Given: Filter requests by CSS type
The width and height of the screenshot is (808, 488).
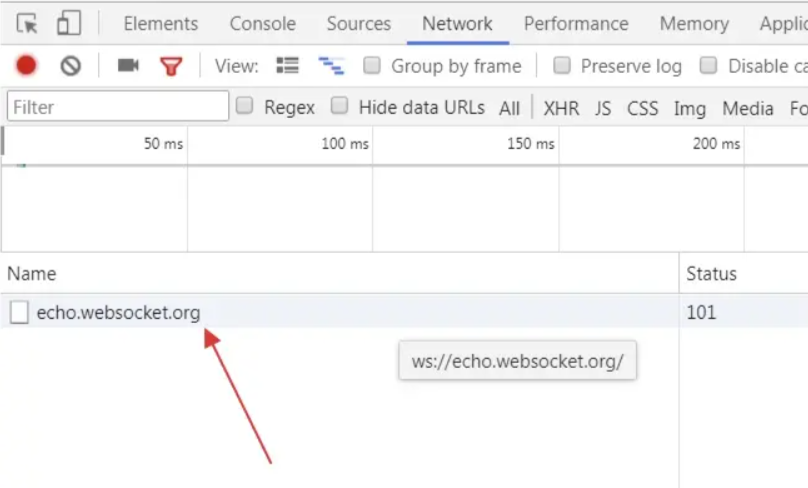Looking at the screenshot, I should 643,108.
